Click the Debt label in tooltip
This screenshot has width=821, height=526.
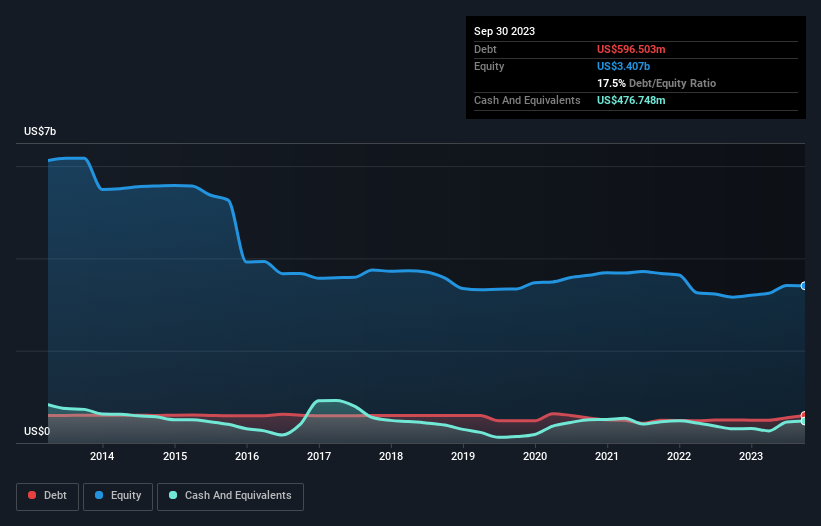click(485, 49)
